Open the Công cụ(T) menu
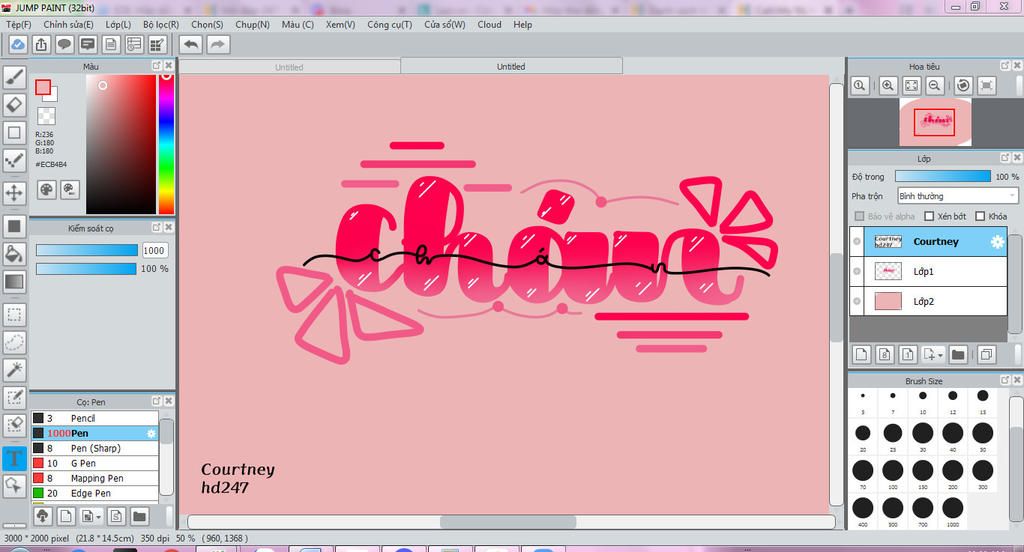Viewport: 1024px width, 552px height. coord(389,24)
